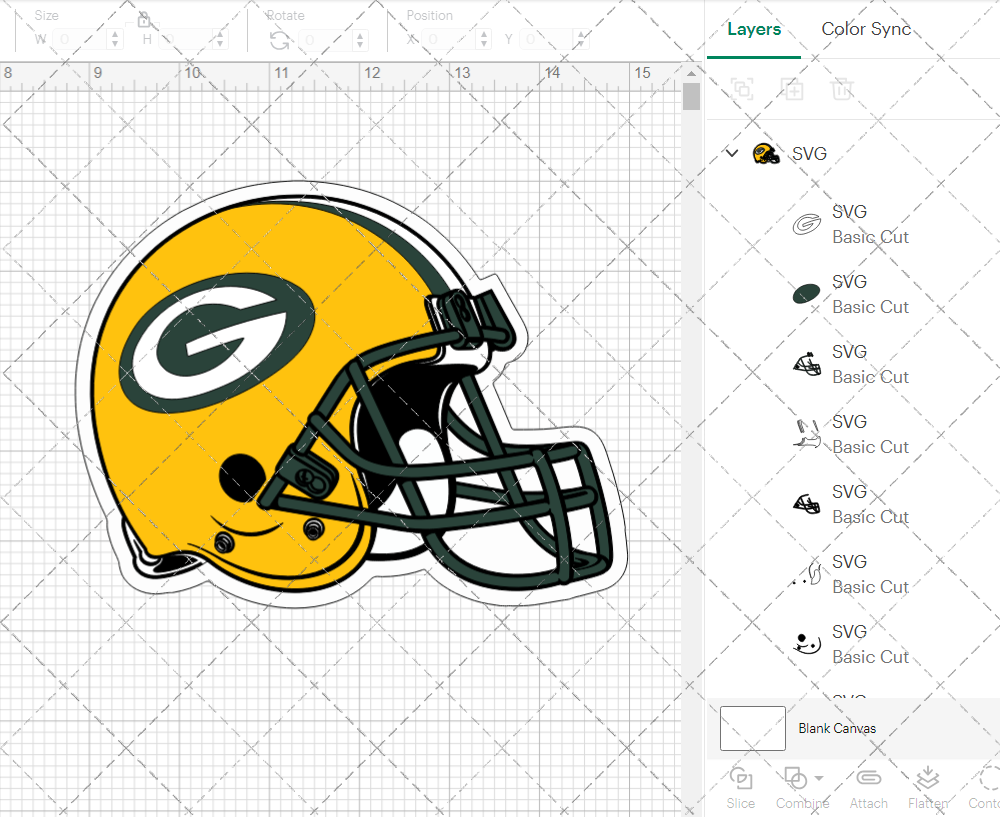
Task: Click the Position X input field
Action: click(449, 40)
